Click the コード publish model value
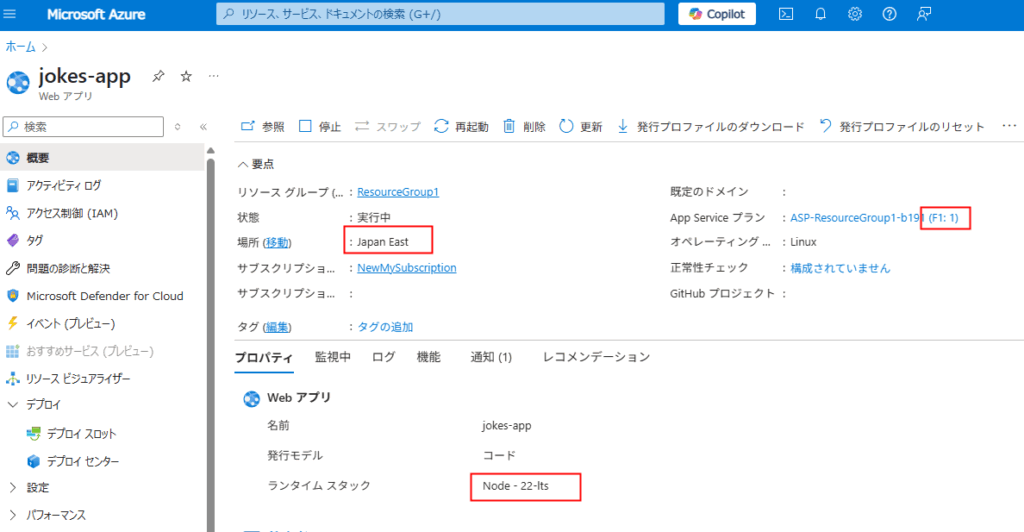Screen dimensions: 1024x532 coord(499,456)
